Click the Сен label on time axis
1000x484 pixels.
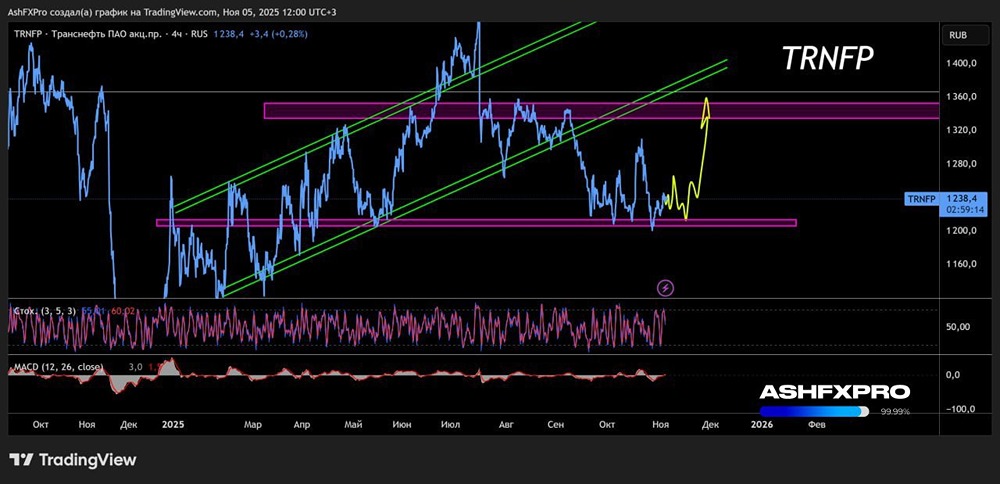[555, 424]
